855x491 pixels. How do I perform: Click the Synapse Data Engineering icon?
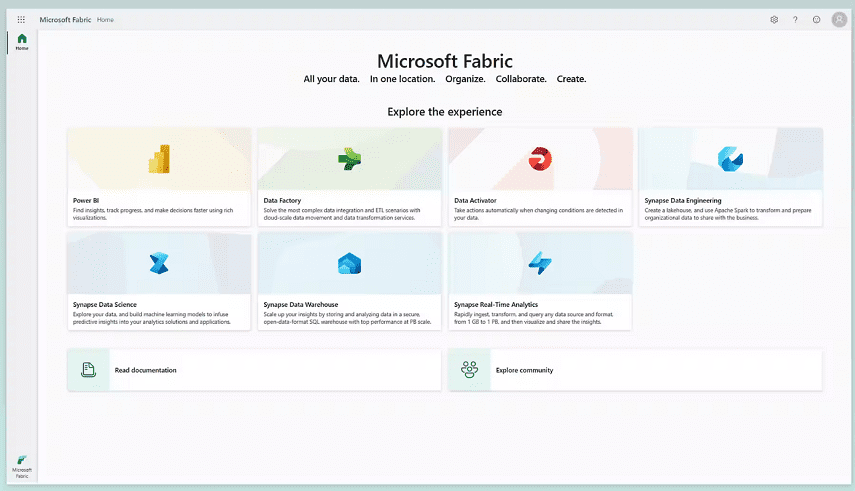pyautogui.click(x=730, y=159)
